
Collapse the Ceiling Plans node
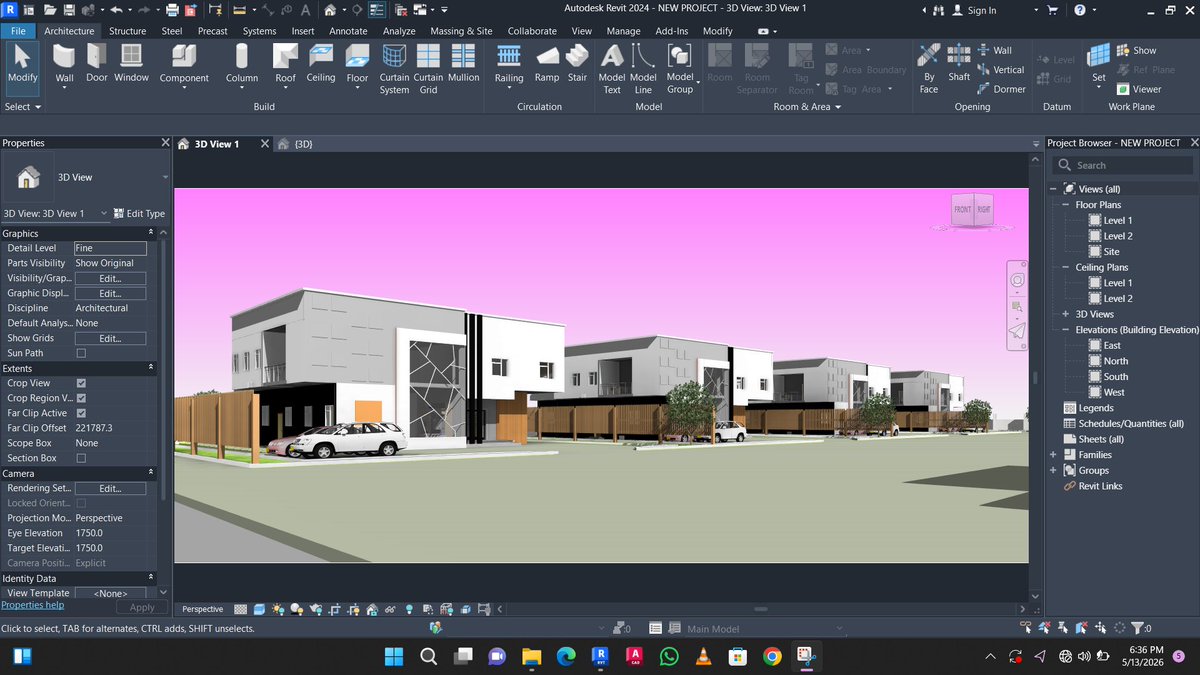[x=1066, y=267]
